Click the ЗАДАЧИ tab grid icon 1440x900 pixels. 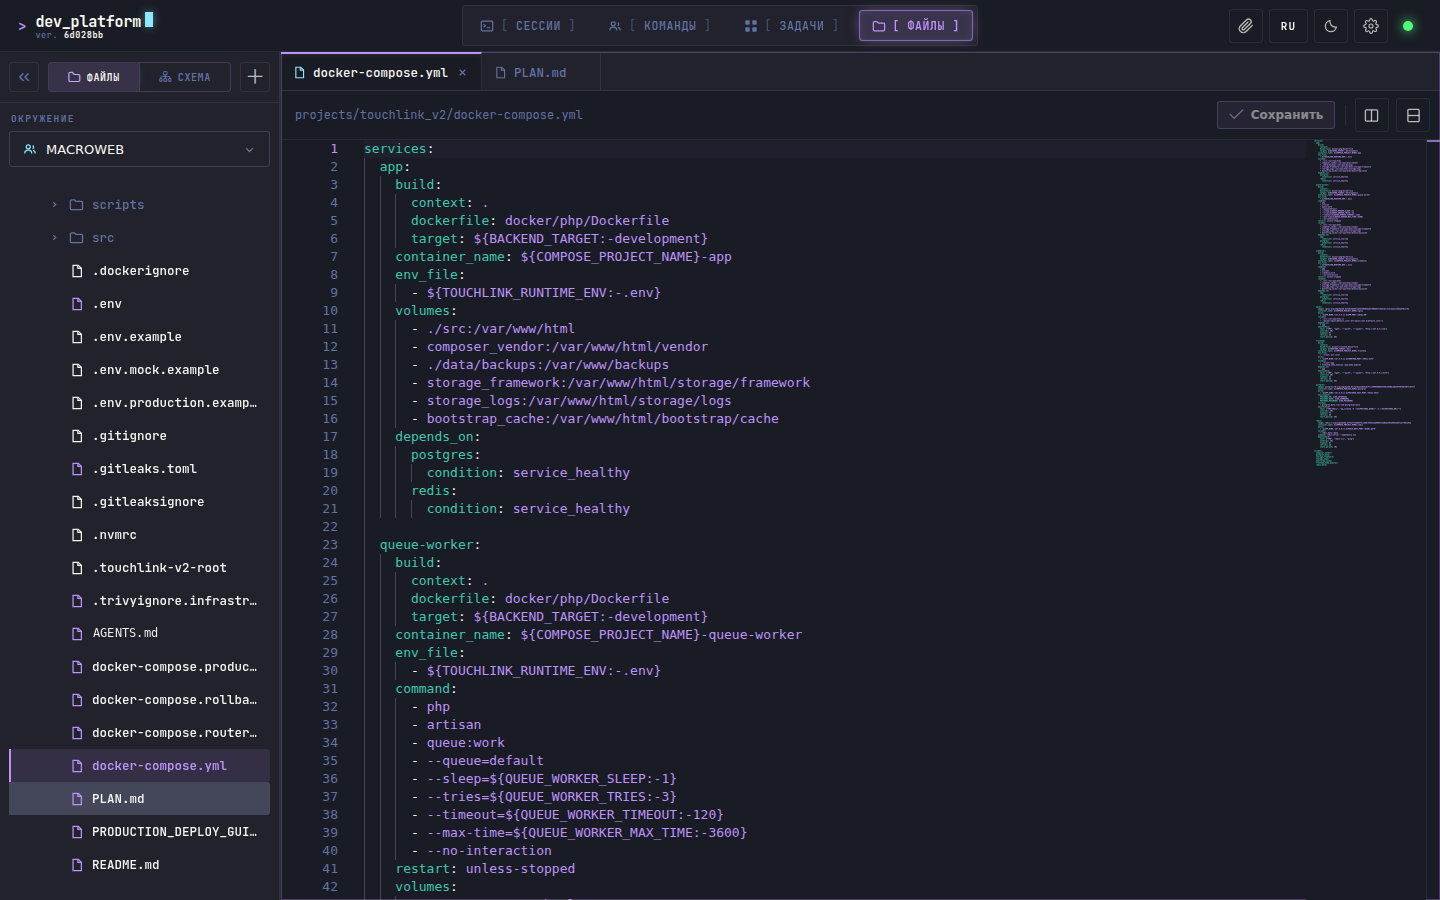751,26
